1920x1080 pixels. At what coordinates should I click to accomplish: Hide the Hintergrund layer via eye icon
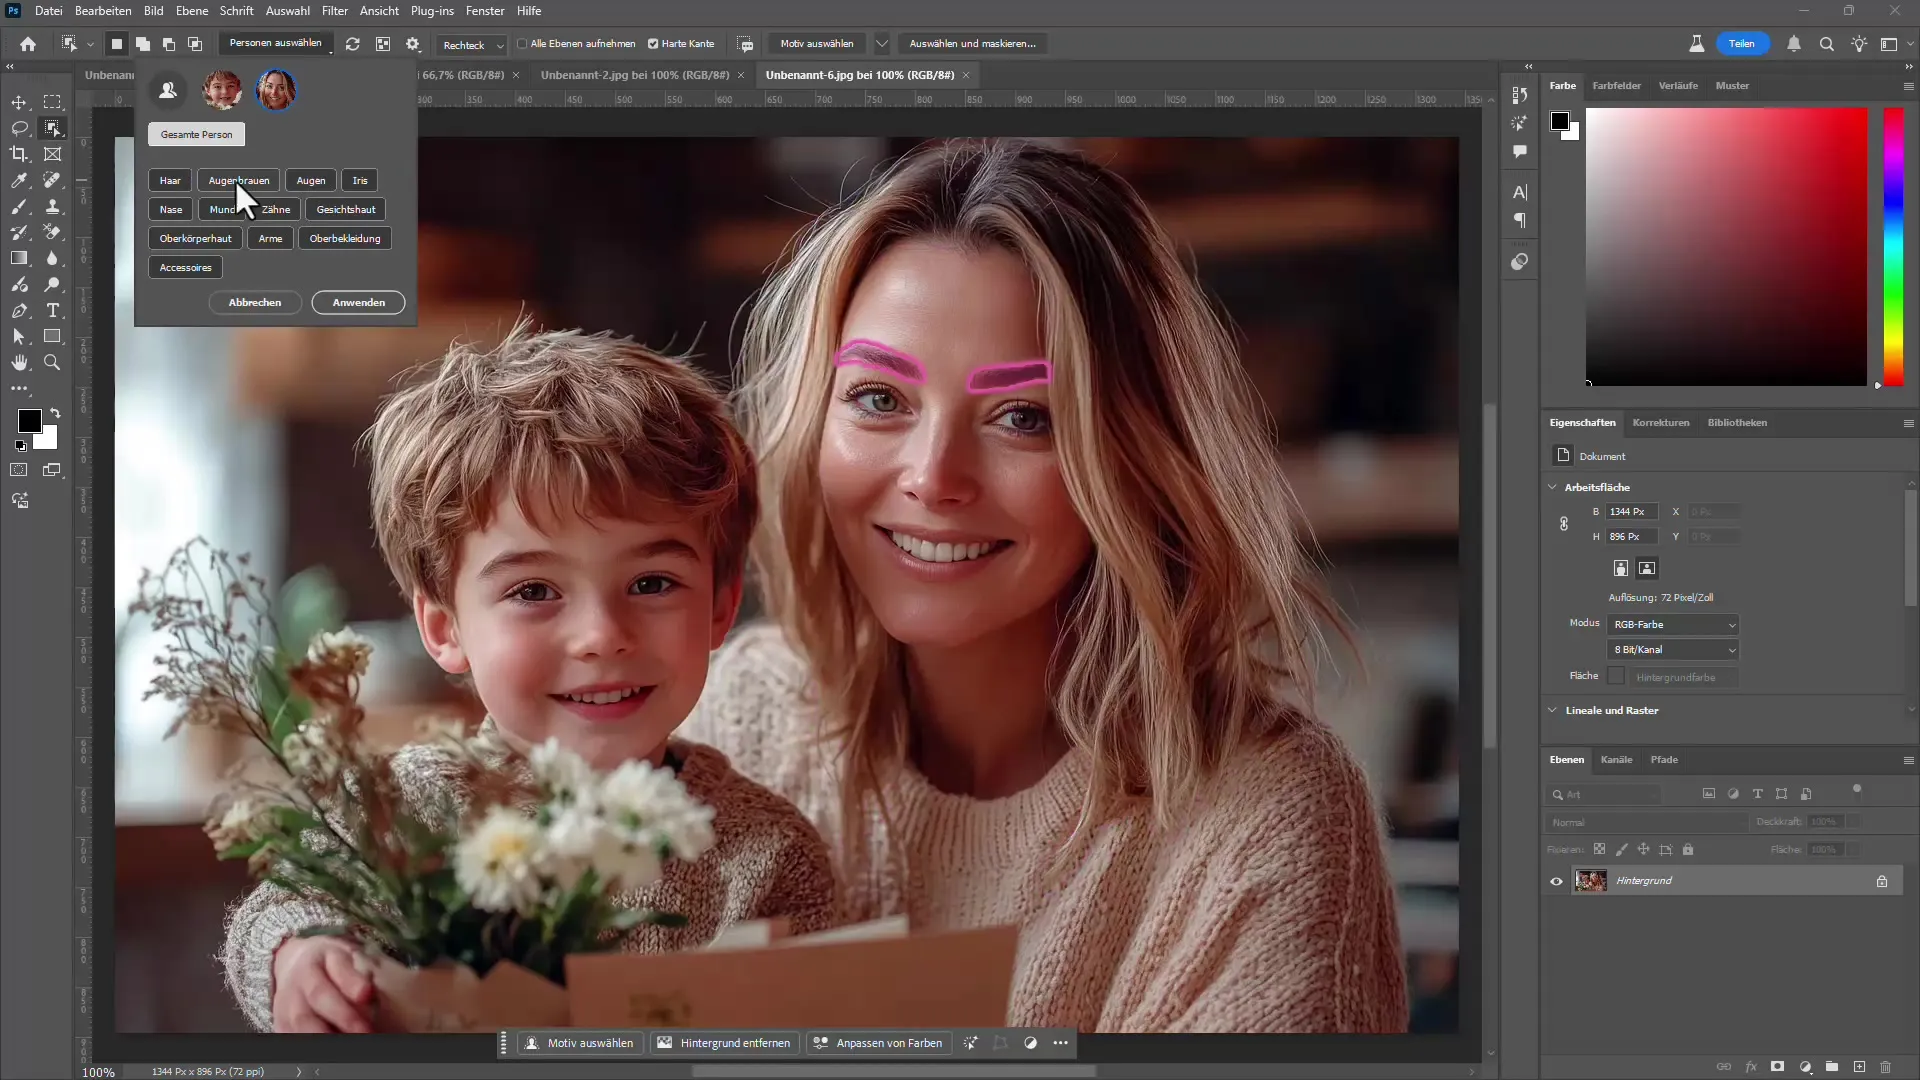coord(1556,881)
